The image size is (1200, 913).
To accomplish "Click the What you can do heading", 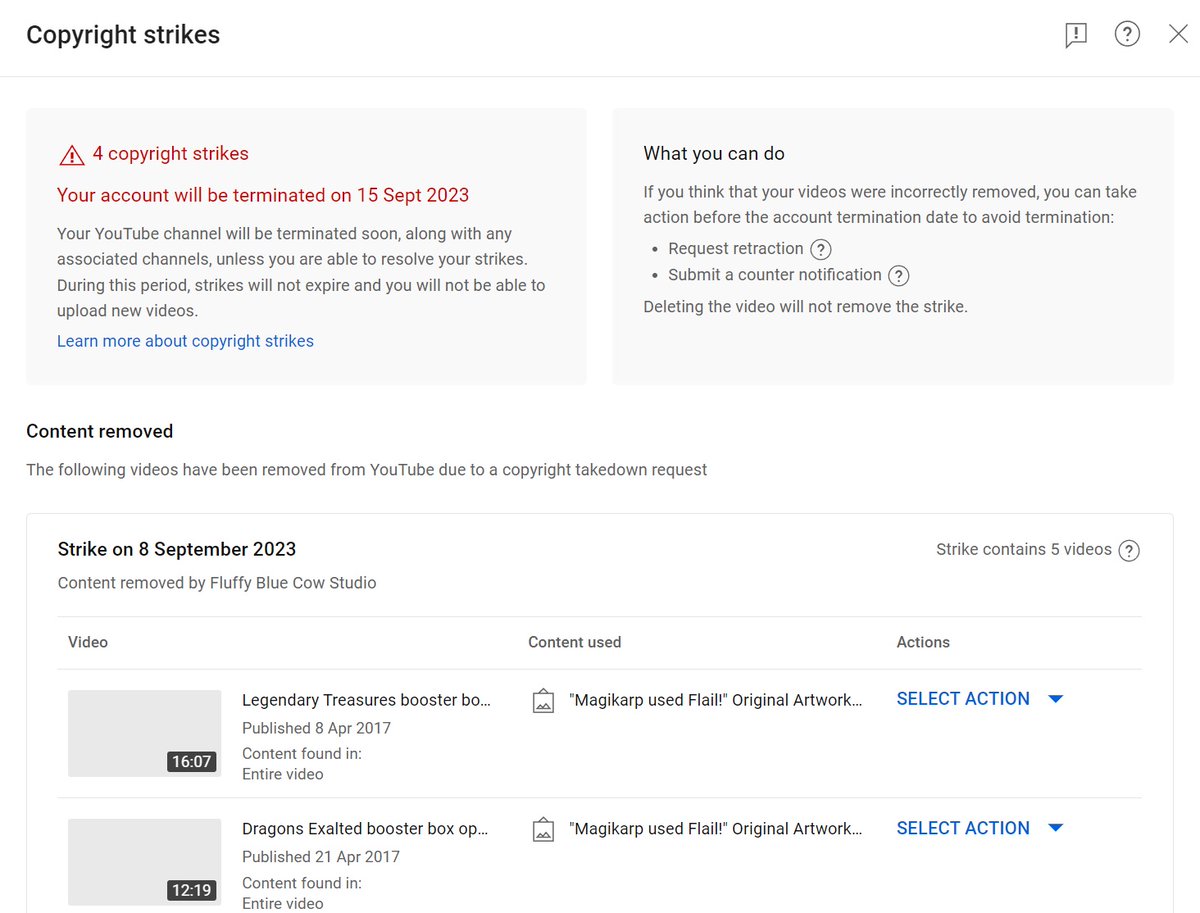I will click(x=714, y=153).
